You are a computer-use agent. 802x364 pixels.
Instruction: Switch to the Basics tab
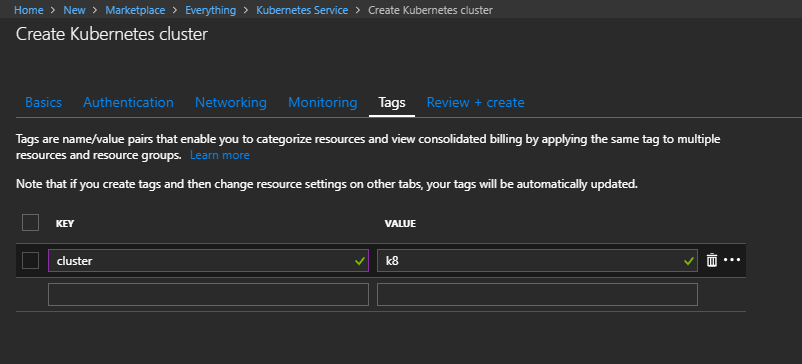[x=43, y=102]
